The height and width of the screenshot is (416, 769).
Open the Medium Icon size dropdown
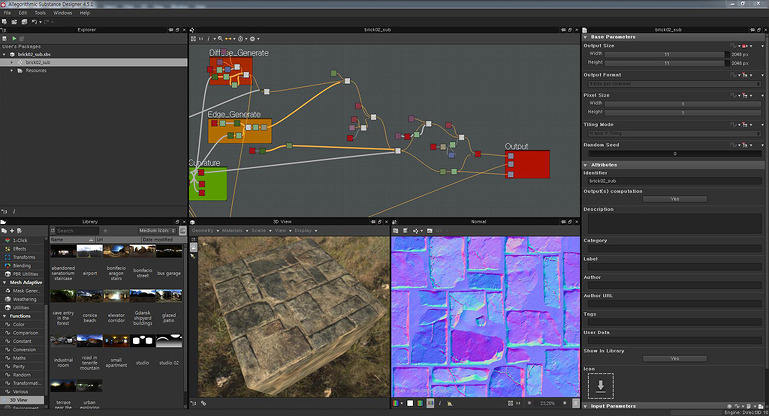pyautogui.click(x=157, y=231)
